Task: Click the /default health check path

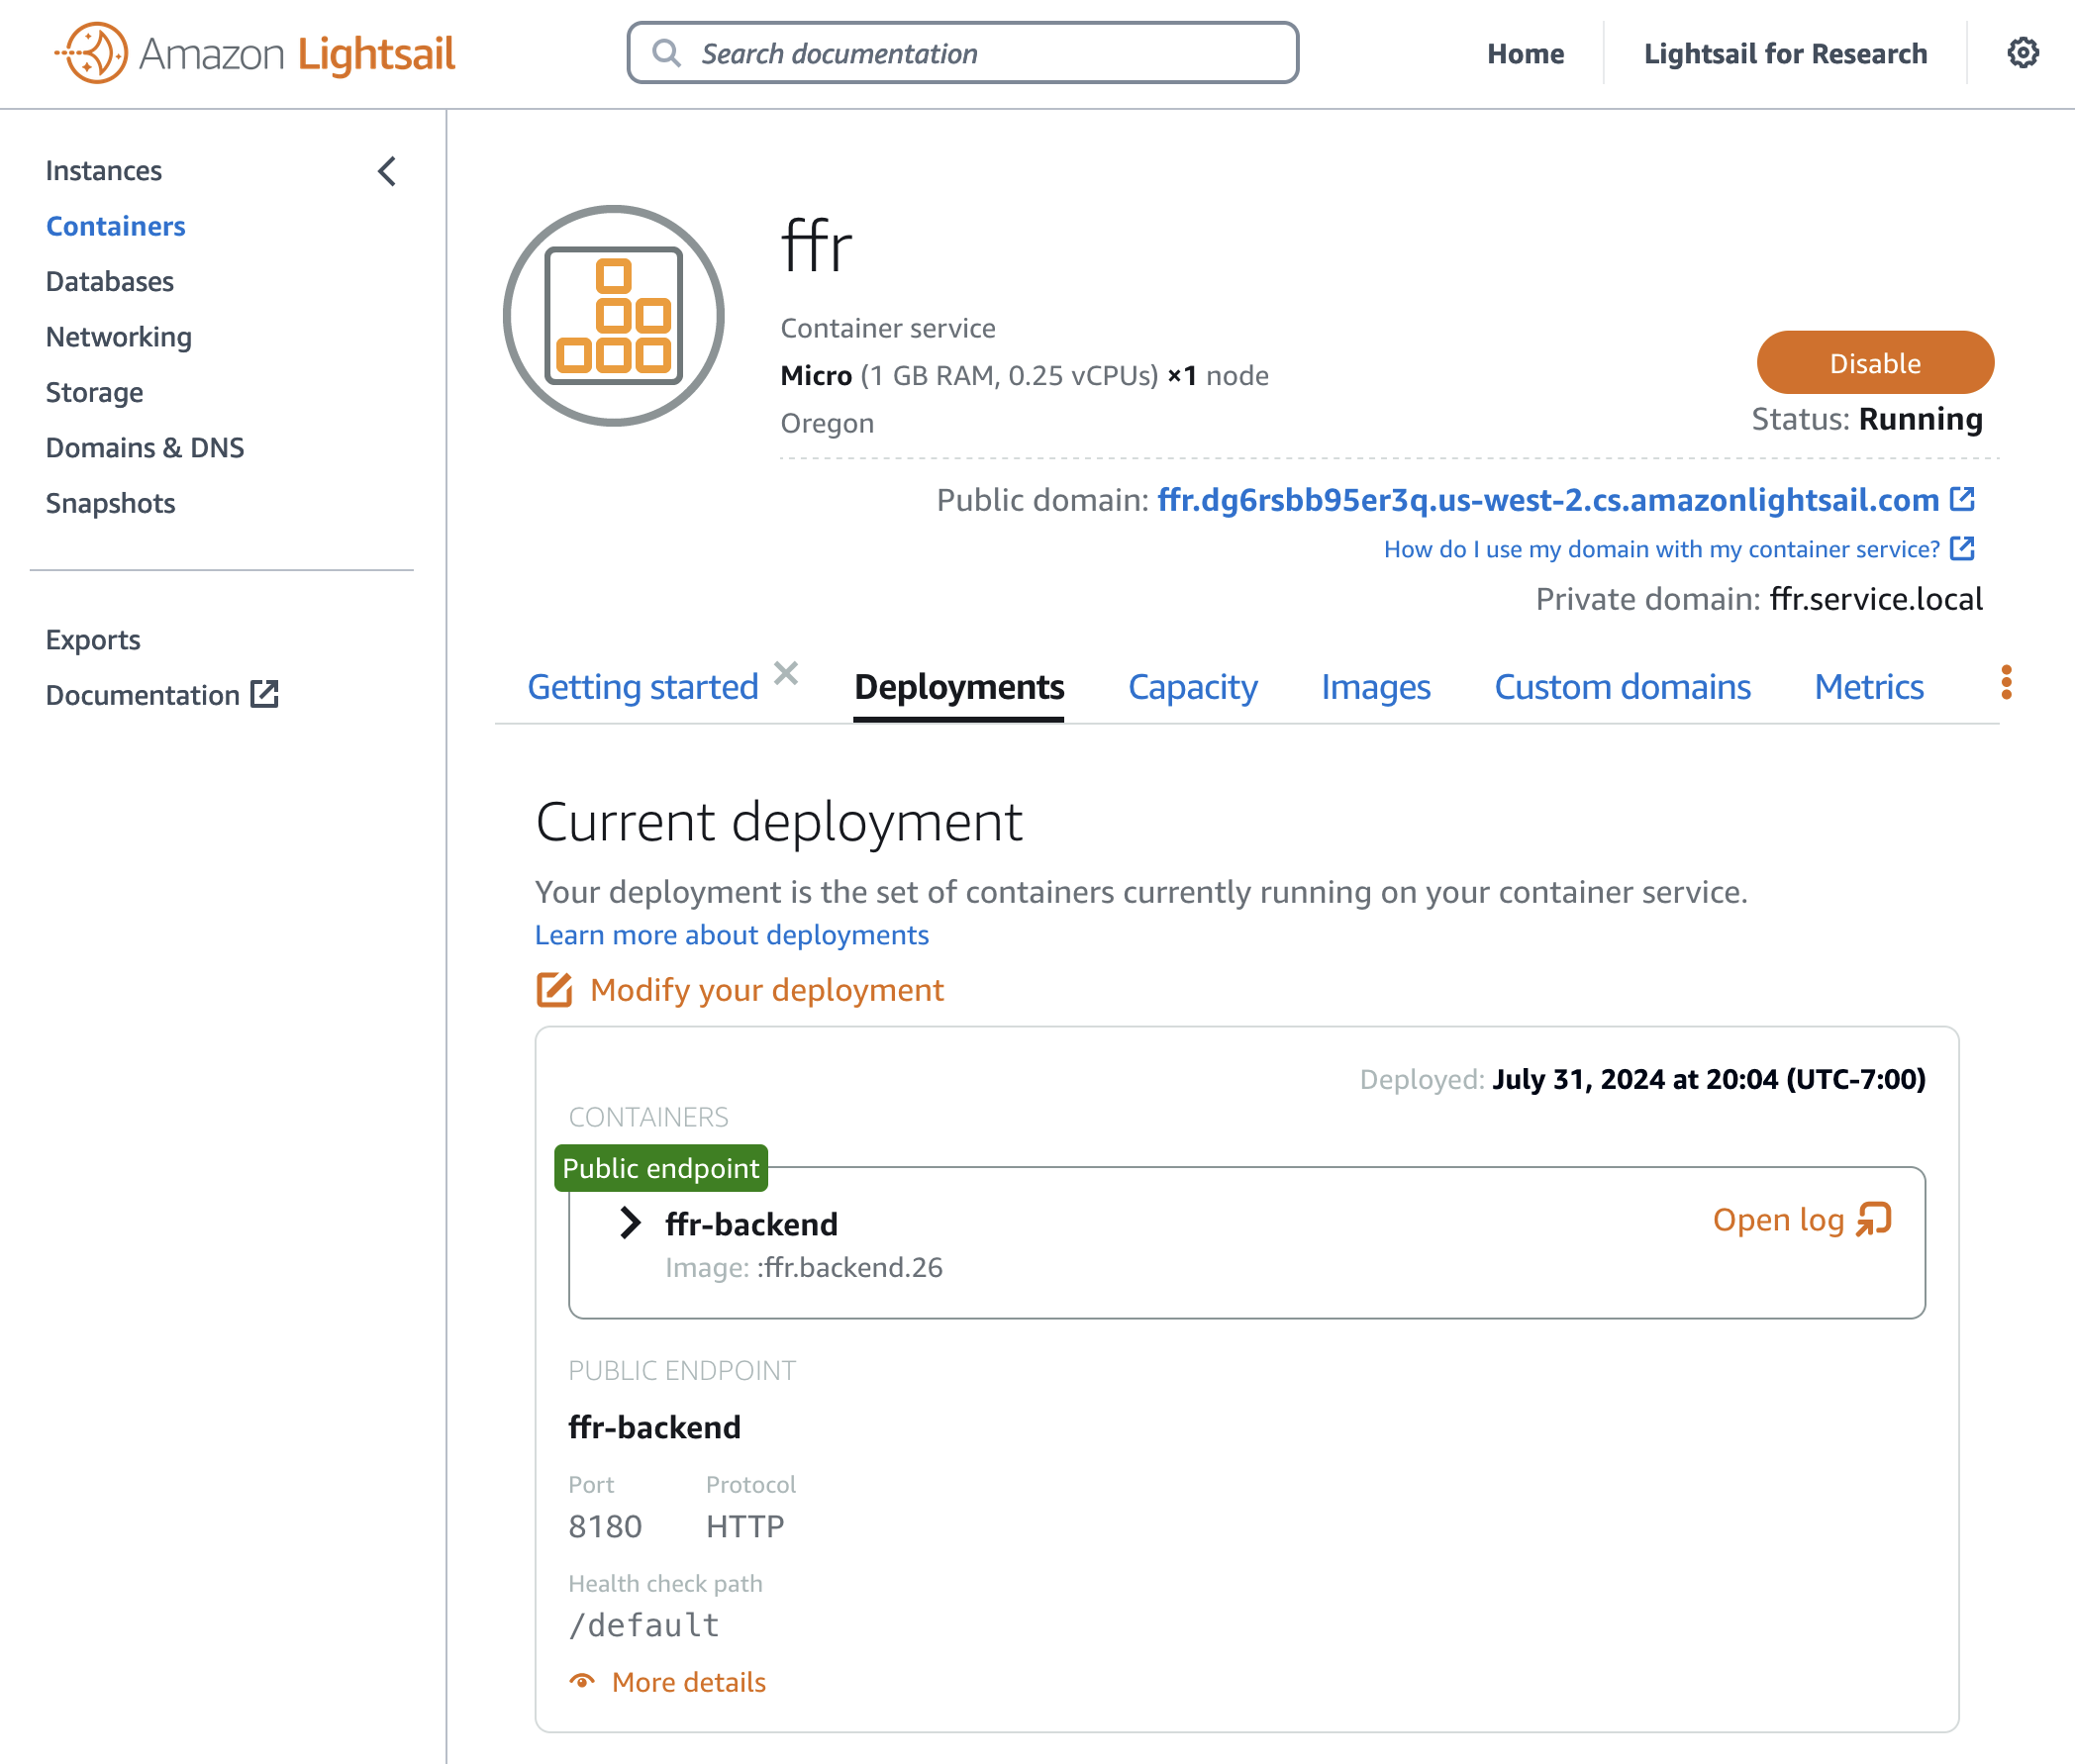Action: click(644, 1625)
